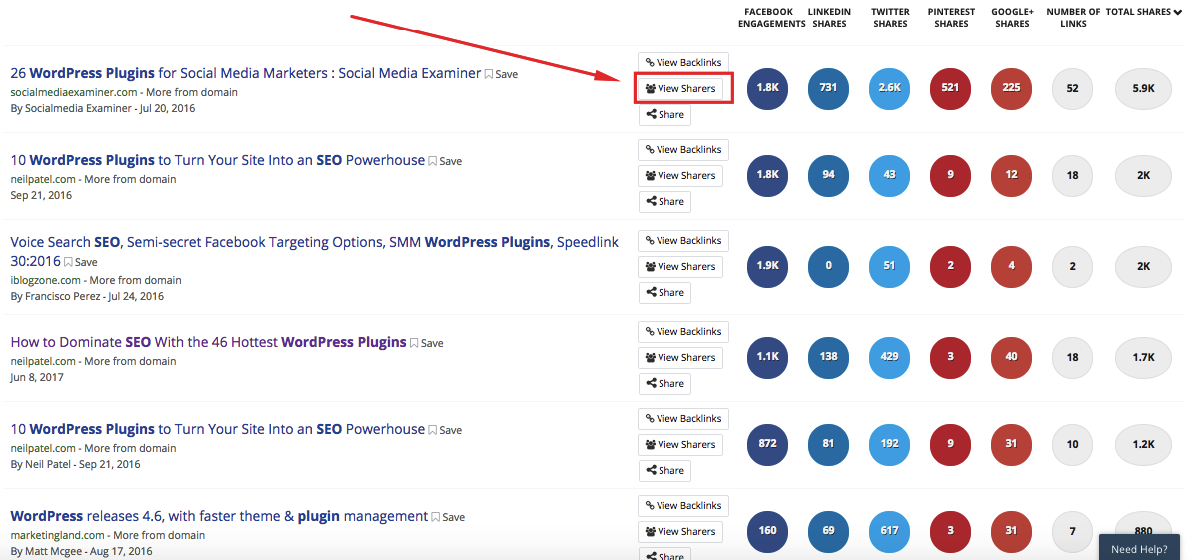Select the 1.9K Facebook engagements circle
The width and height of the screenshot is (1190, 560).
[768, 266]
